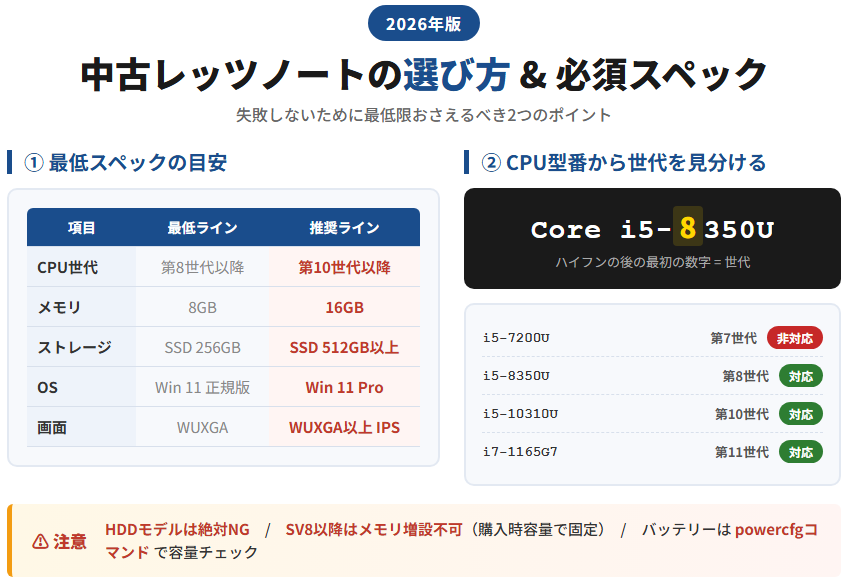Click the ② CPU型番から世代を見分ける heading

click(623, 163)
